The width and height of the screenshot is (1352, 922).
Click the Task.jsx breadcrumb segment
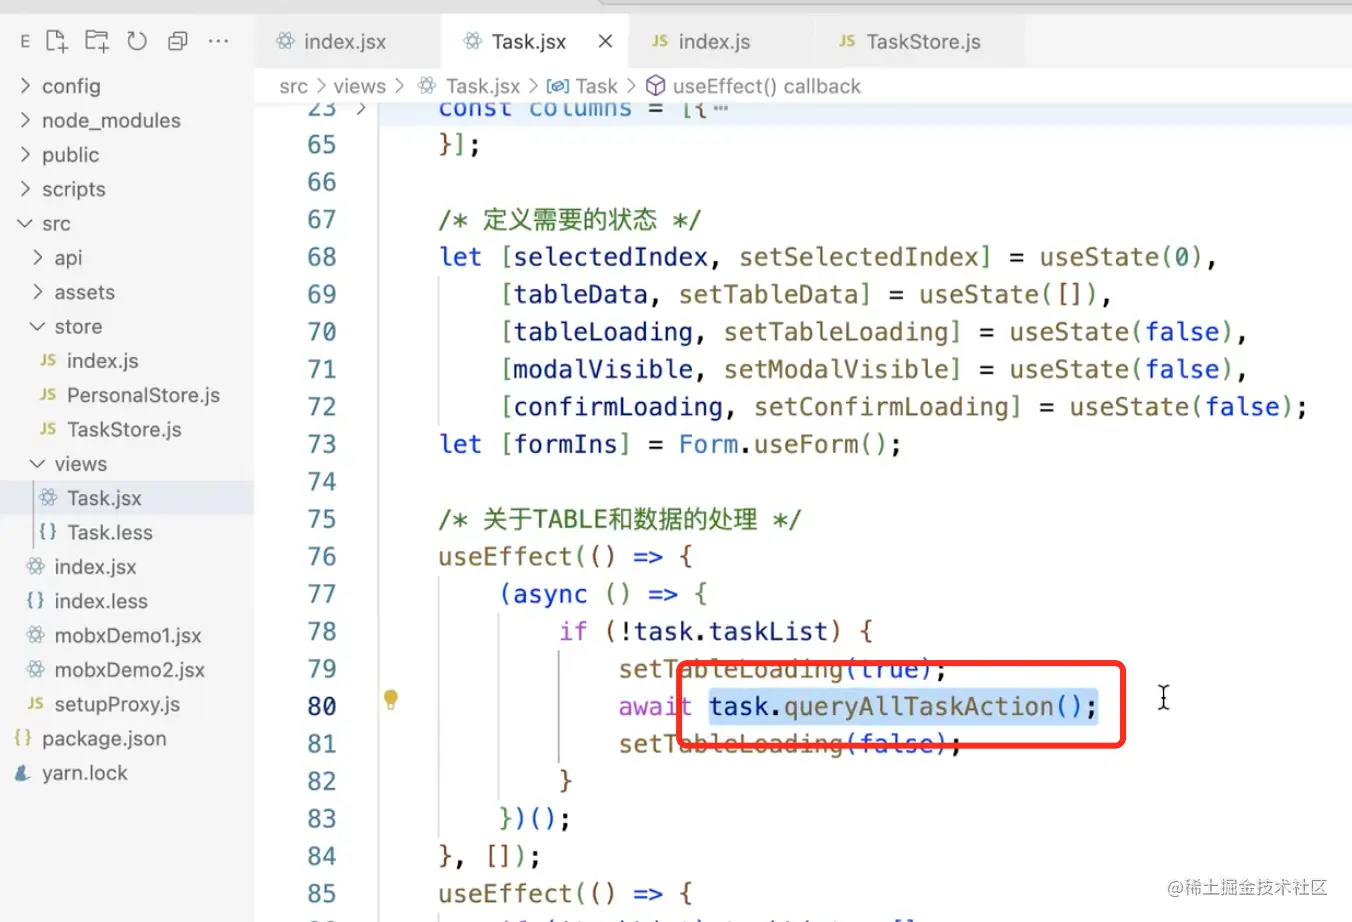pos(469,86)
